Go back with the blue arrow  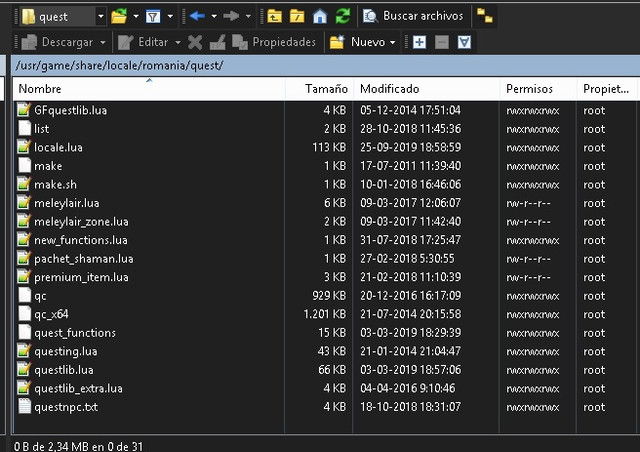point(198,16)
